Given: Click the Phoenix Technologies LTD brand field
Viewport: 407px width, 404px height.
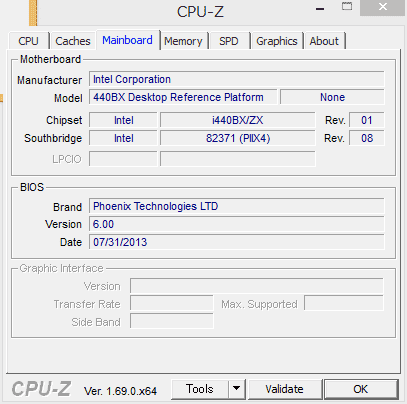Looking at the screenshot, I should pyautogui.click(x=237, y=206).
